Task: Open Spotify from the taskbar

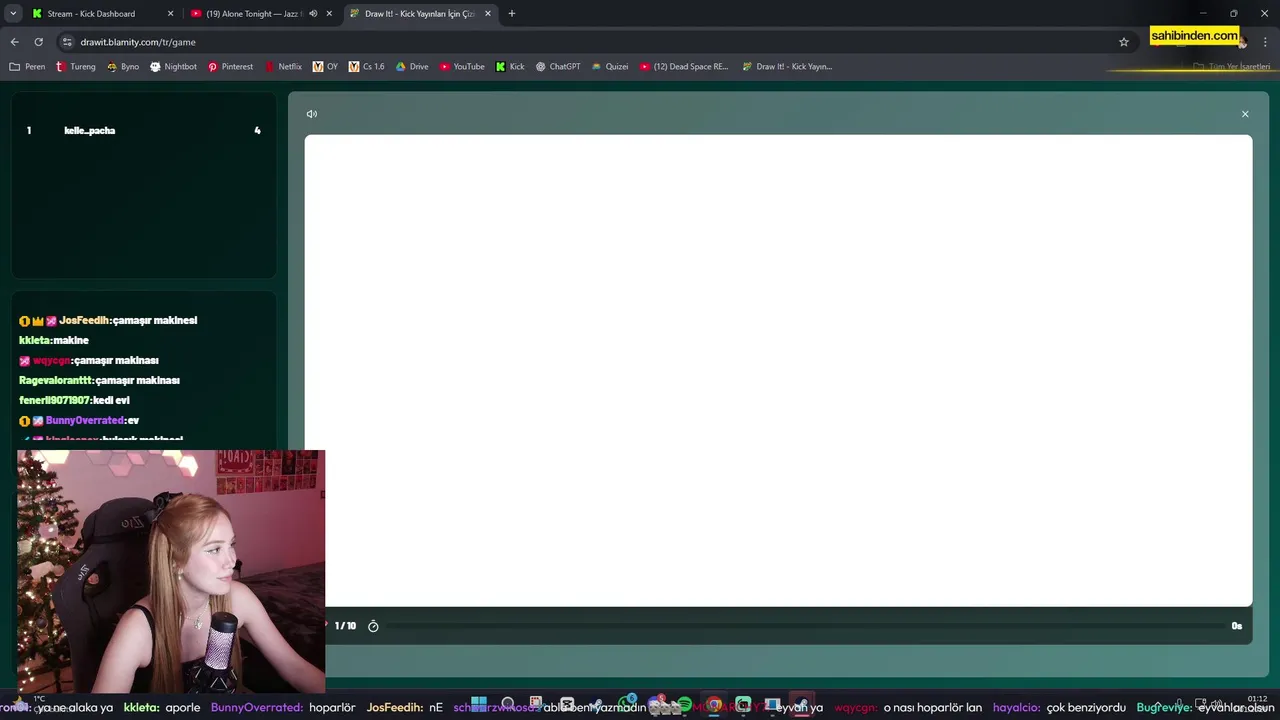Action: 685,704
